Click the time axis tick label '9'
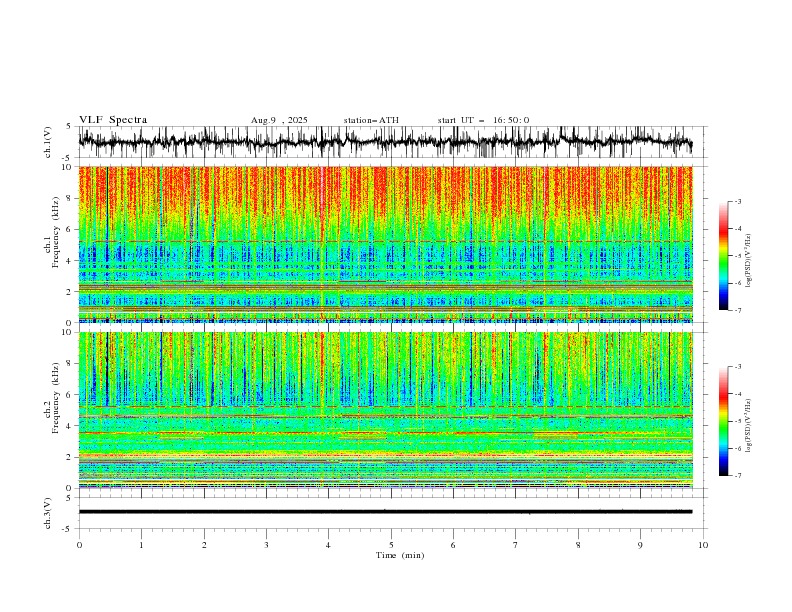 pos(640,545)
